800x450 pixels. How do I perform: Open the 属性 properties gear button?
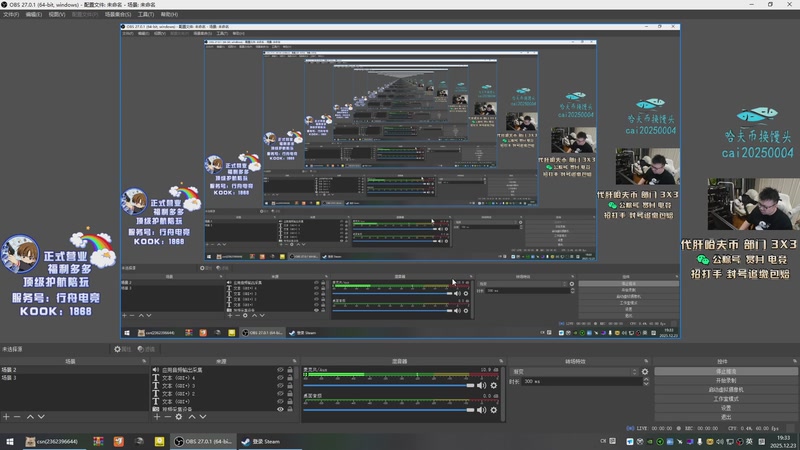pyautogui.click(x=122, y=349)
